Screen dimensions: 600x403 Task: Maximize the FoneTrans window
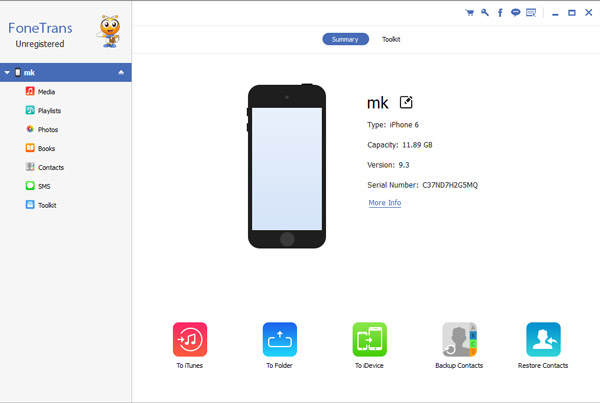[x=572, y=13]
